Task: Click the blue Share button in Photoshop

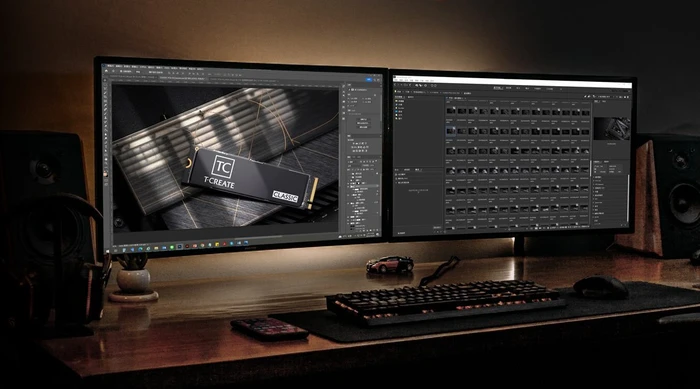Action: [x=368, y=79]
